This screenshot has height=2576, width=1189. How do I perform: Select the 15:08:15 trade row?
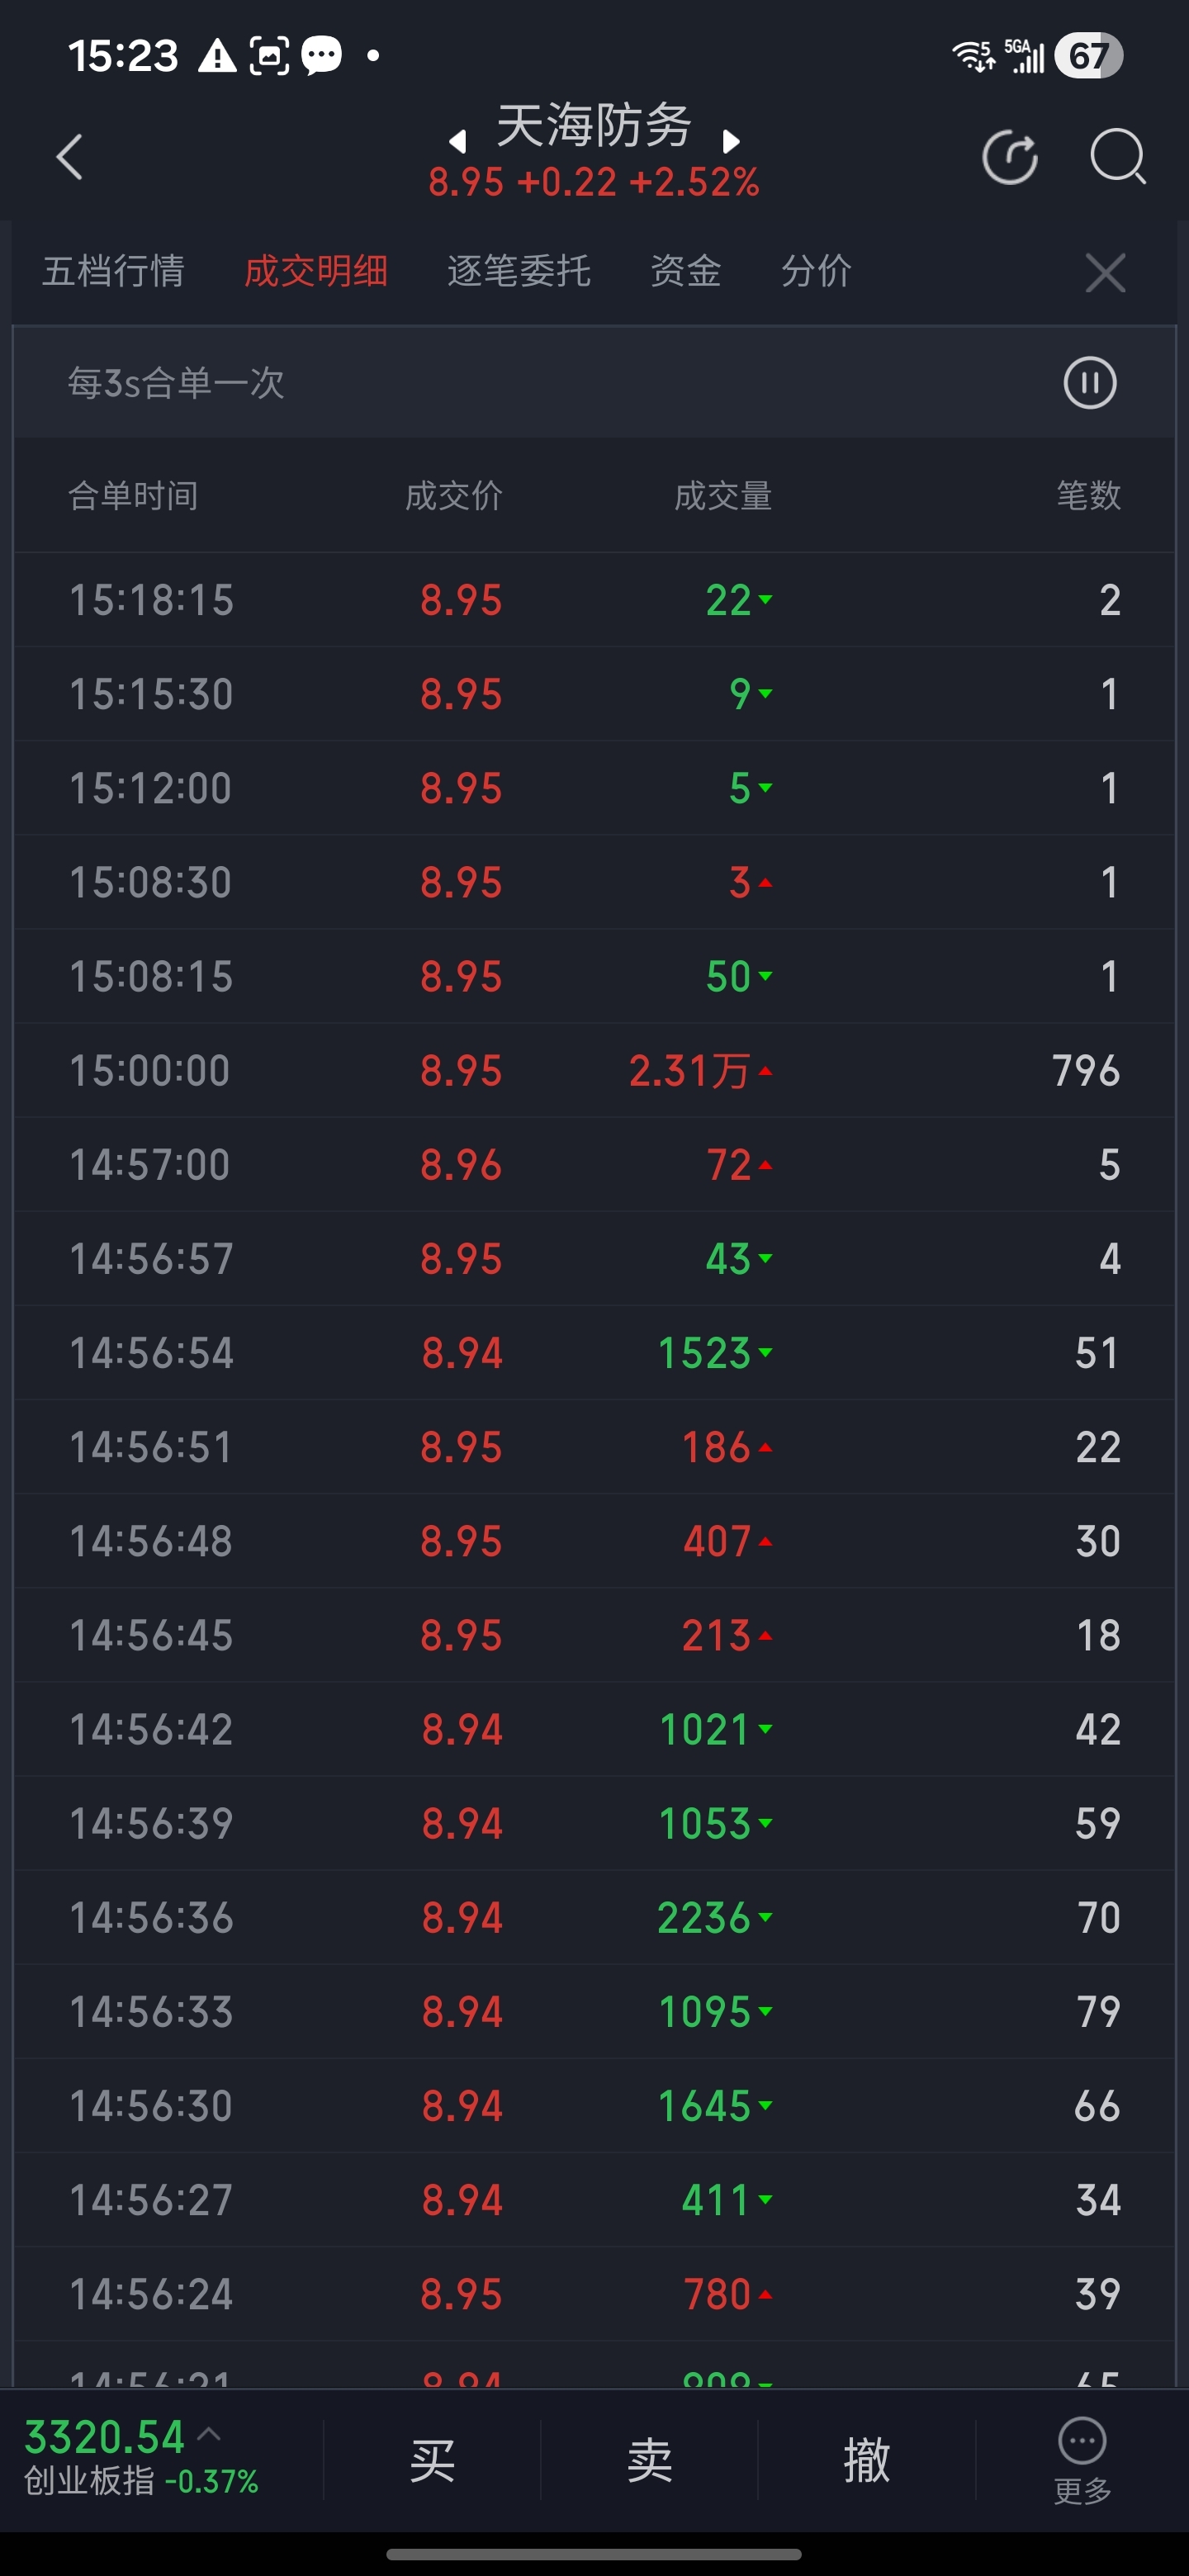click(x=594, y=976)
